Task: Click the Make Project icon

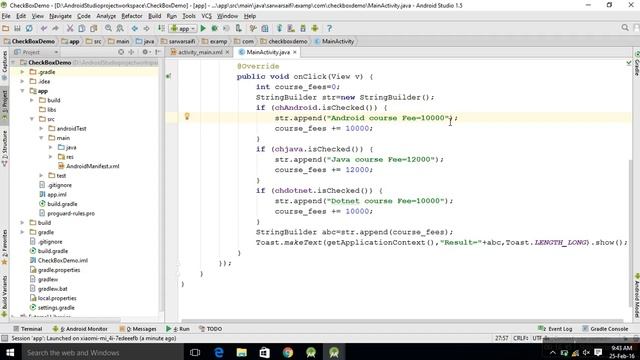Action: [161, 28]
